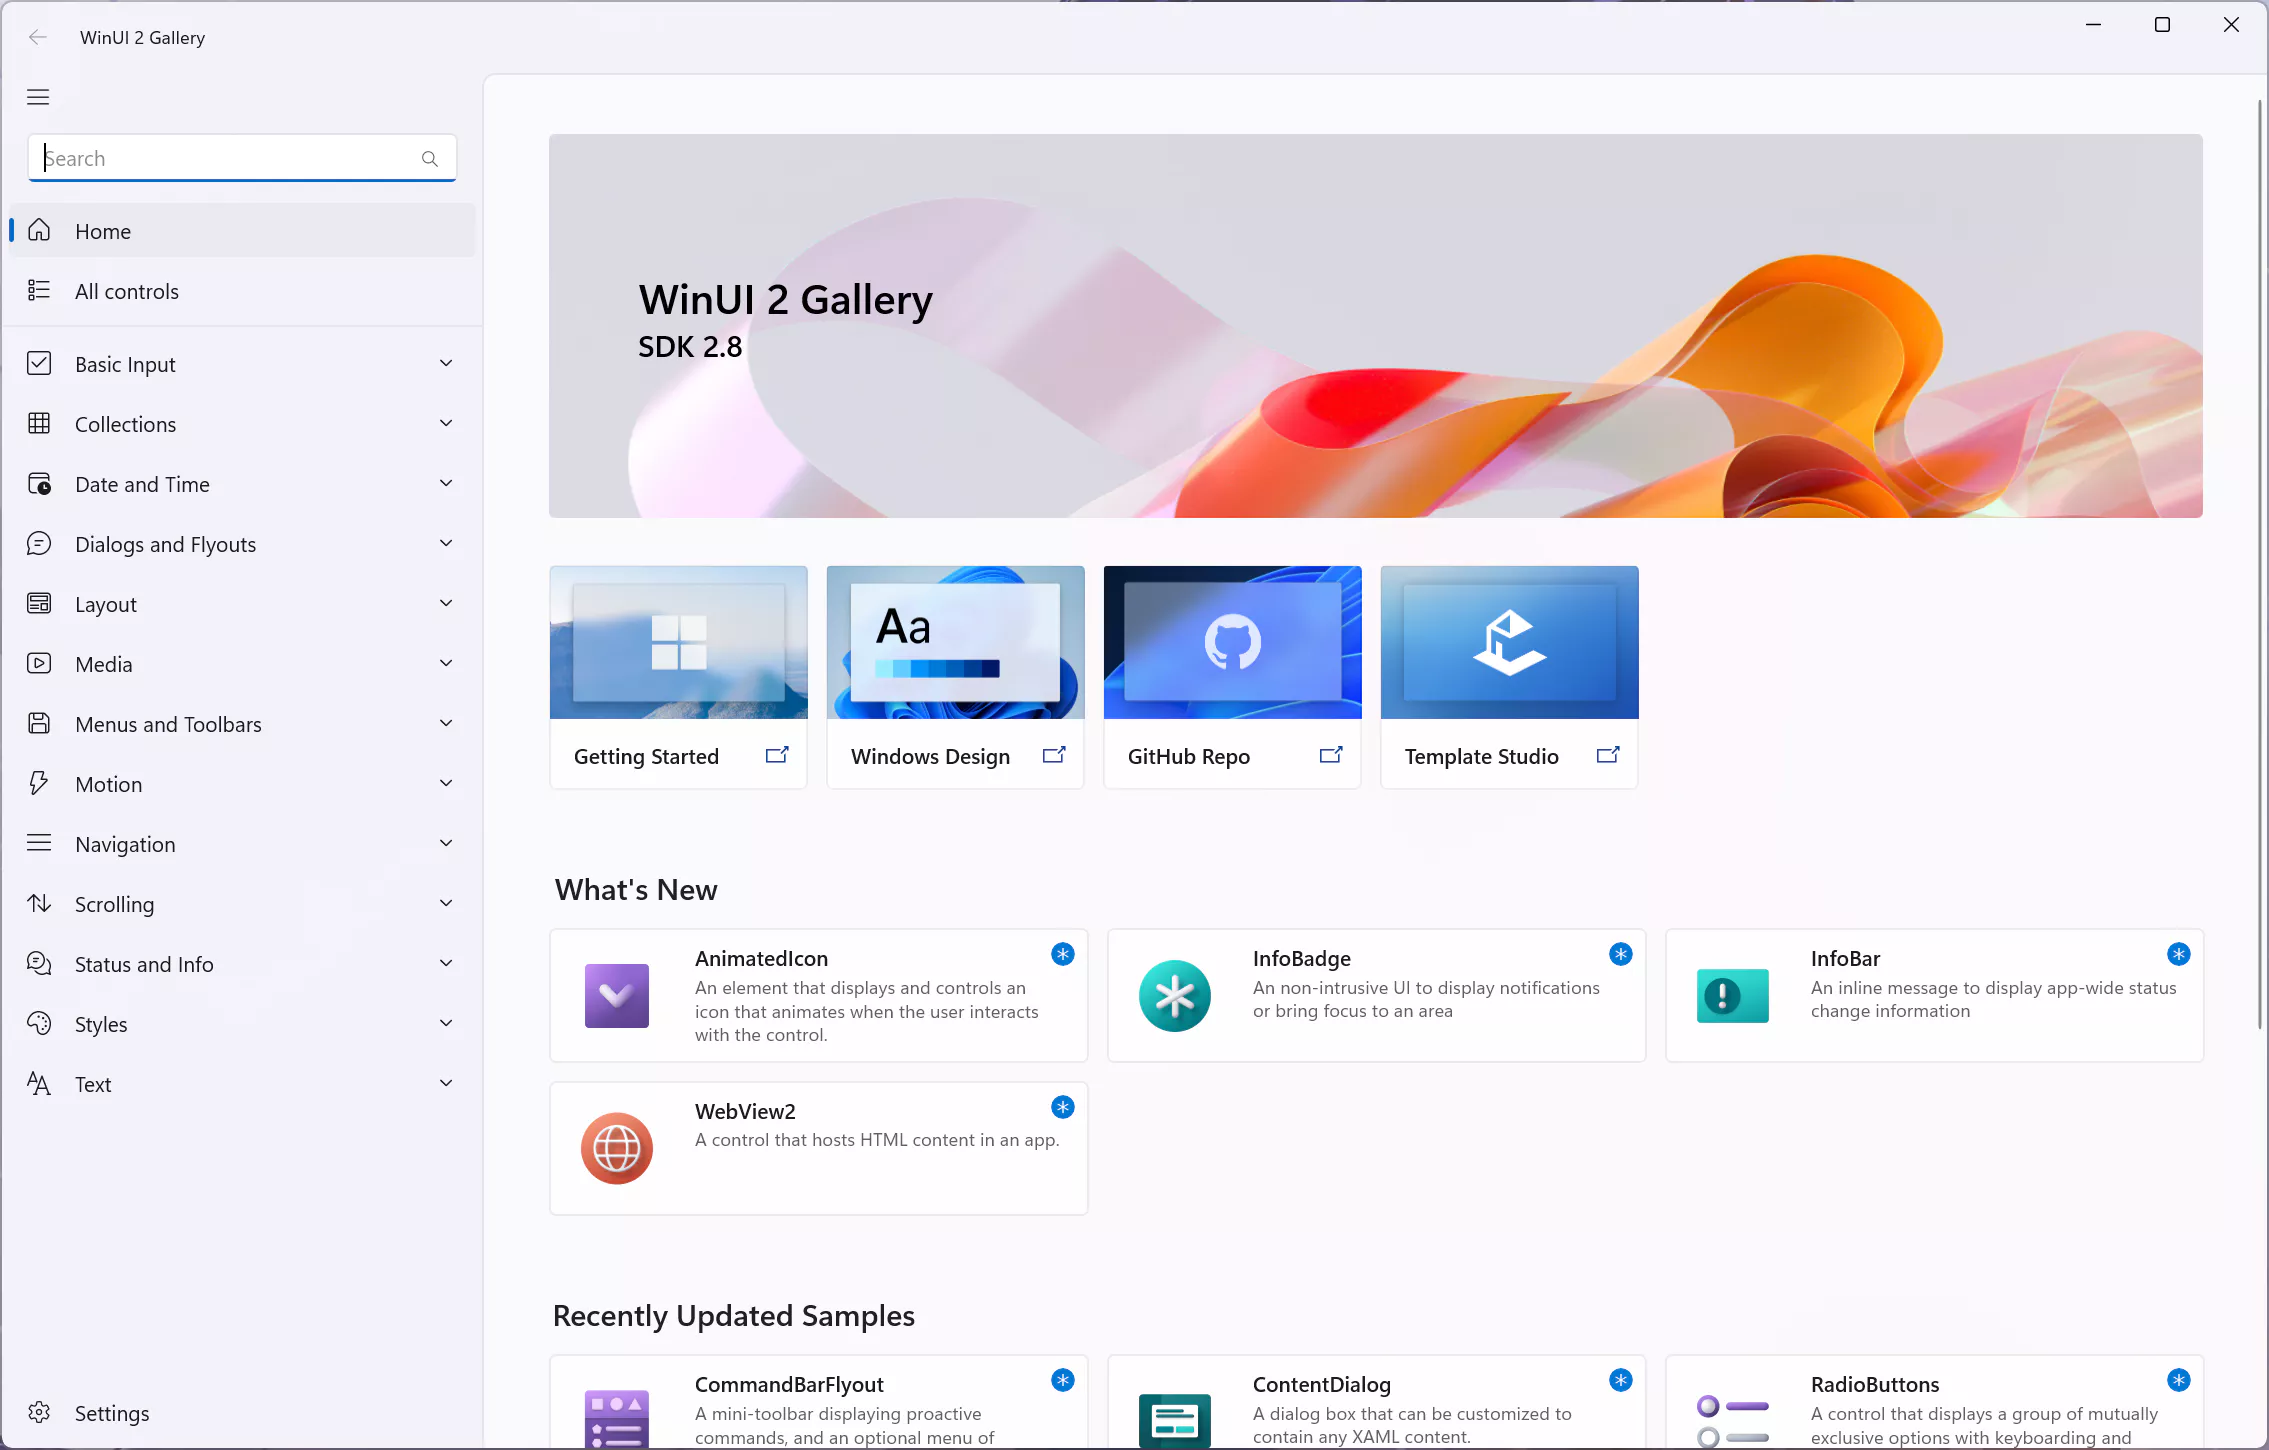Click the Getting Started external link icon
2269x1450 pixels.
(x=777, y=756)
